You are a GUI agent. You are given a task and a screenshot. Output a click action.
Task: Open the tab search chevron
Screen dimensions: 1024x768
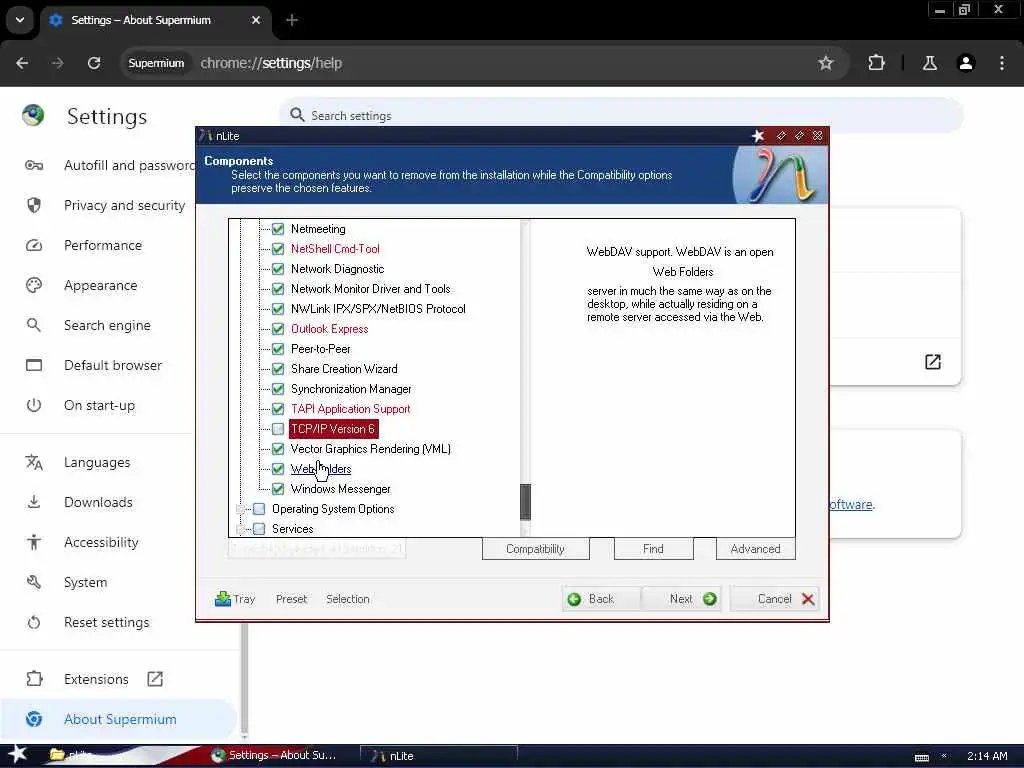20,20
